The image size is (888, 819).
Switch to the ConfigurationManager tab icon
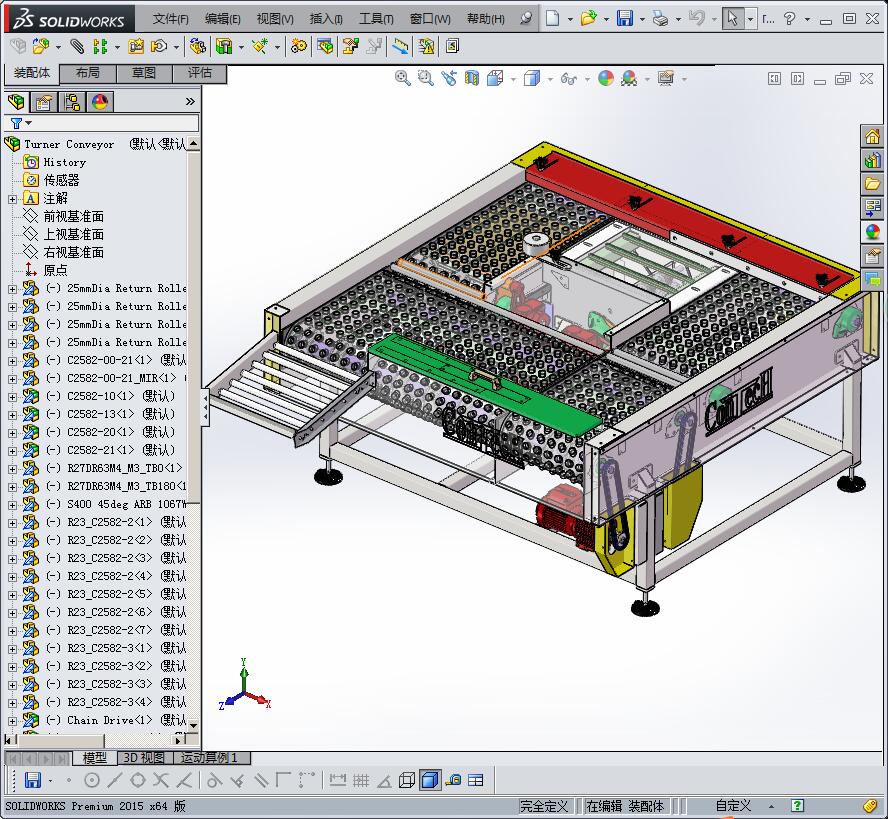point(71,102)
